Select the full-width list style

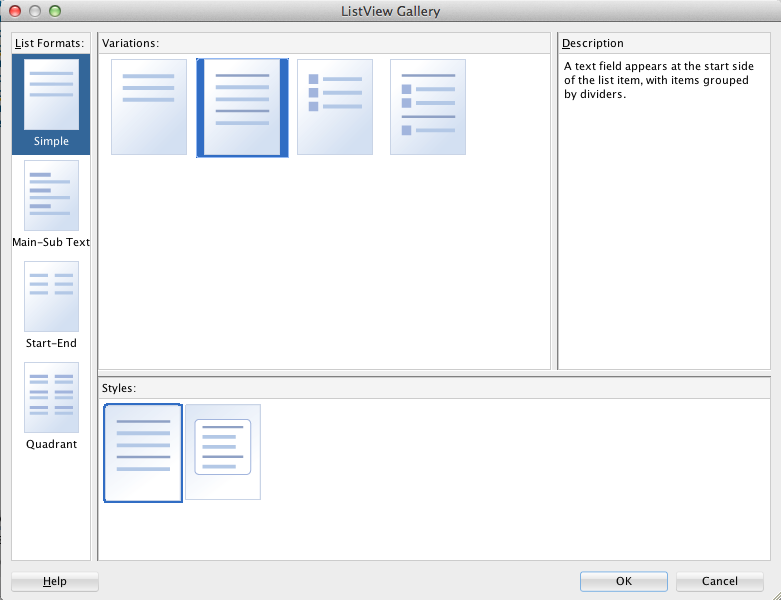[x=143, y=453]
